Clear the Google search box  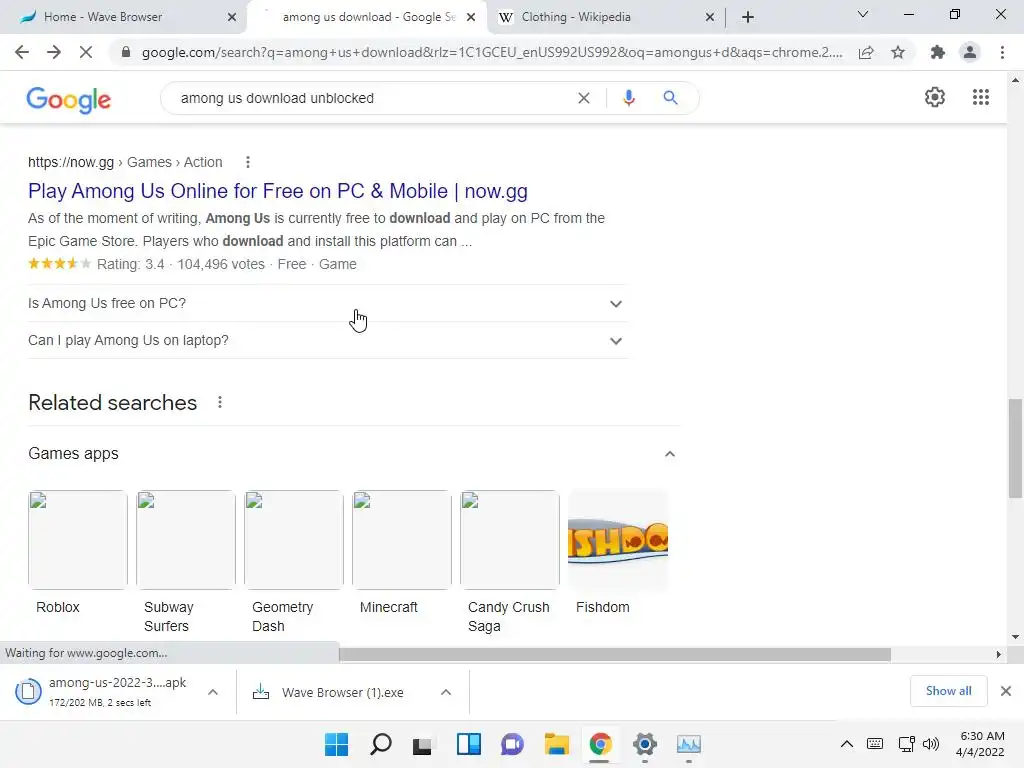[584, 98]
